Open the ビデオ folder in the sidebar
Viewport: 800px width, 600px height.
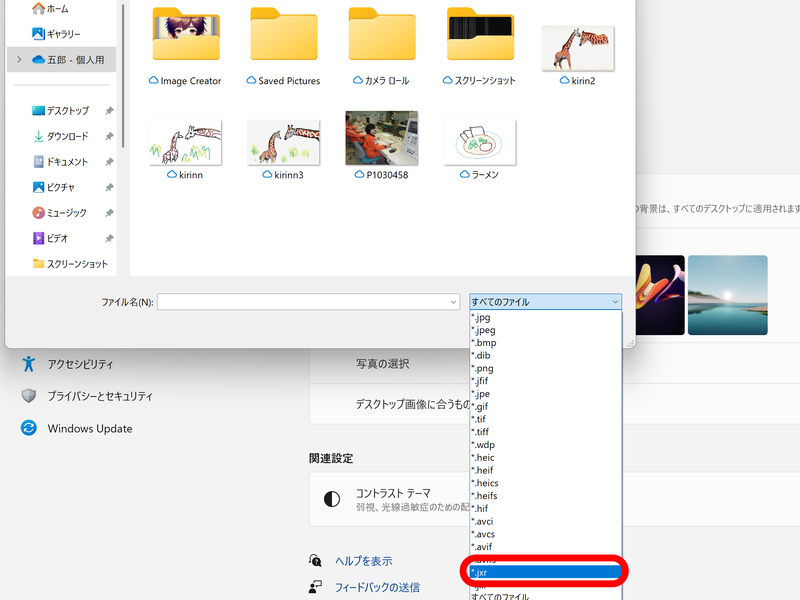[55, 238]
